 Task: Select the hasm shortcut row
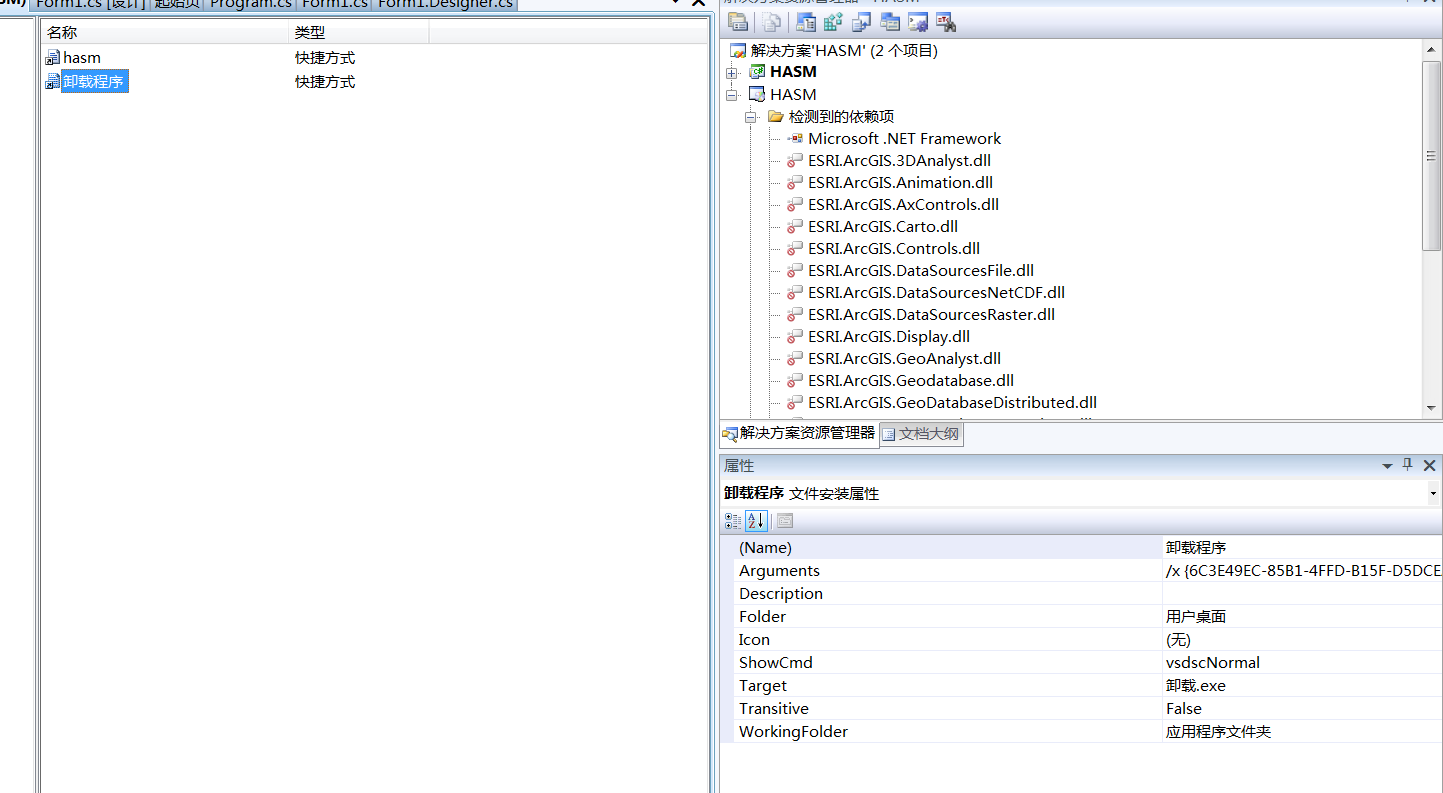click(x=374, y=58)
